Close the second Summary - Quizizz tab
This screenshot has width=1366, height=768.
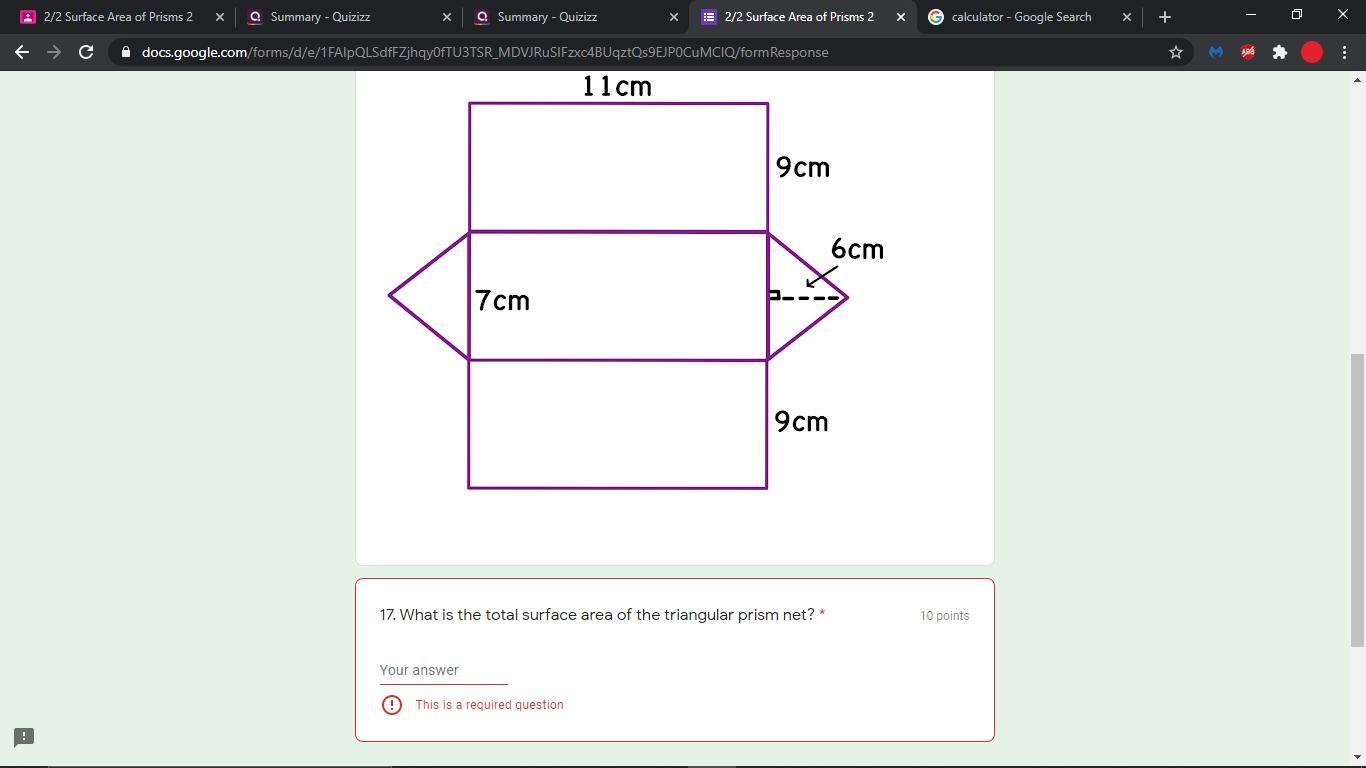pos(673,17)
